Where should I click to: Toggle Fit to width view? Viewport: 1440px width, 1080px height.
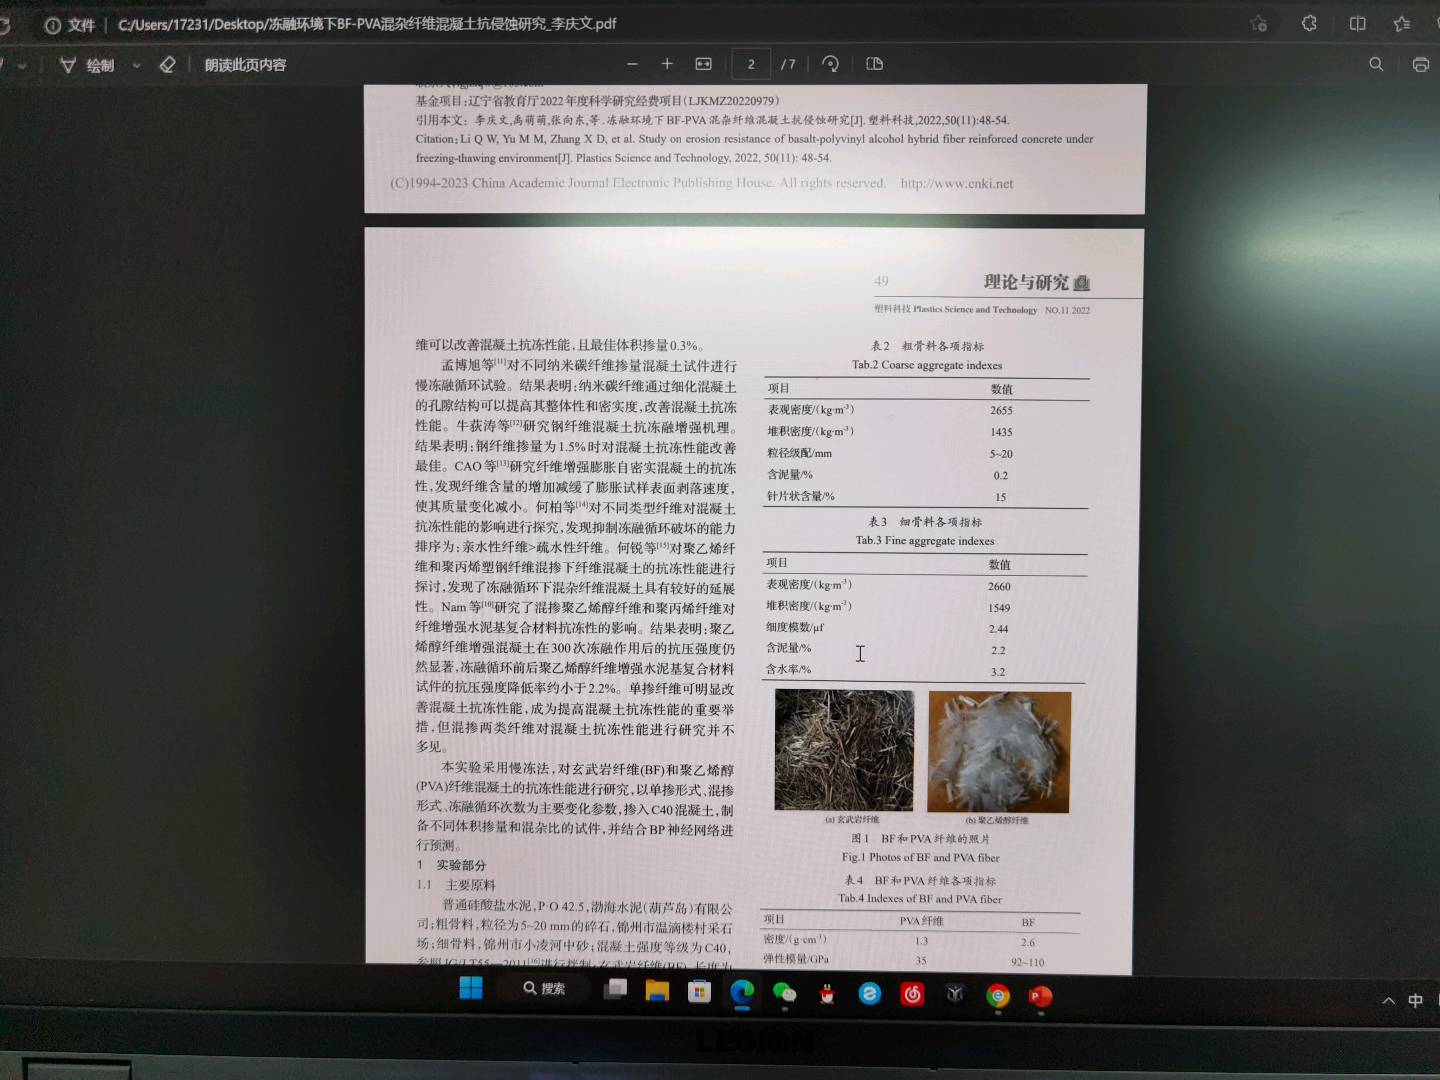pyautogui.click(x=703, y=64)
